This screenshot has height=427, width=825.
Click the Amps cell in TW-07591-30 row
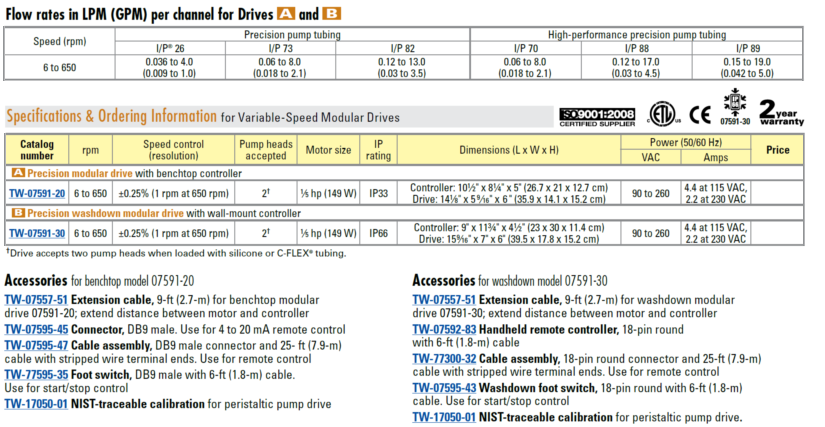click(x=716, y=233)
